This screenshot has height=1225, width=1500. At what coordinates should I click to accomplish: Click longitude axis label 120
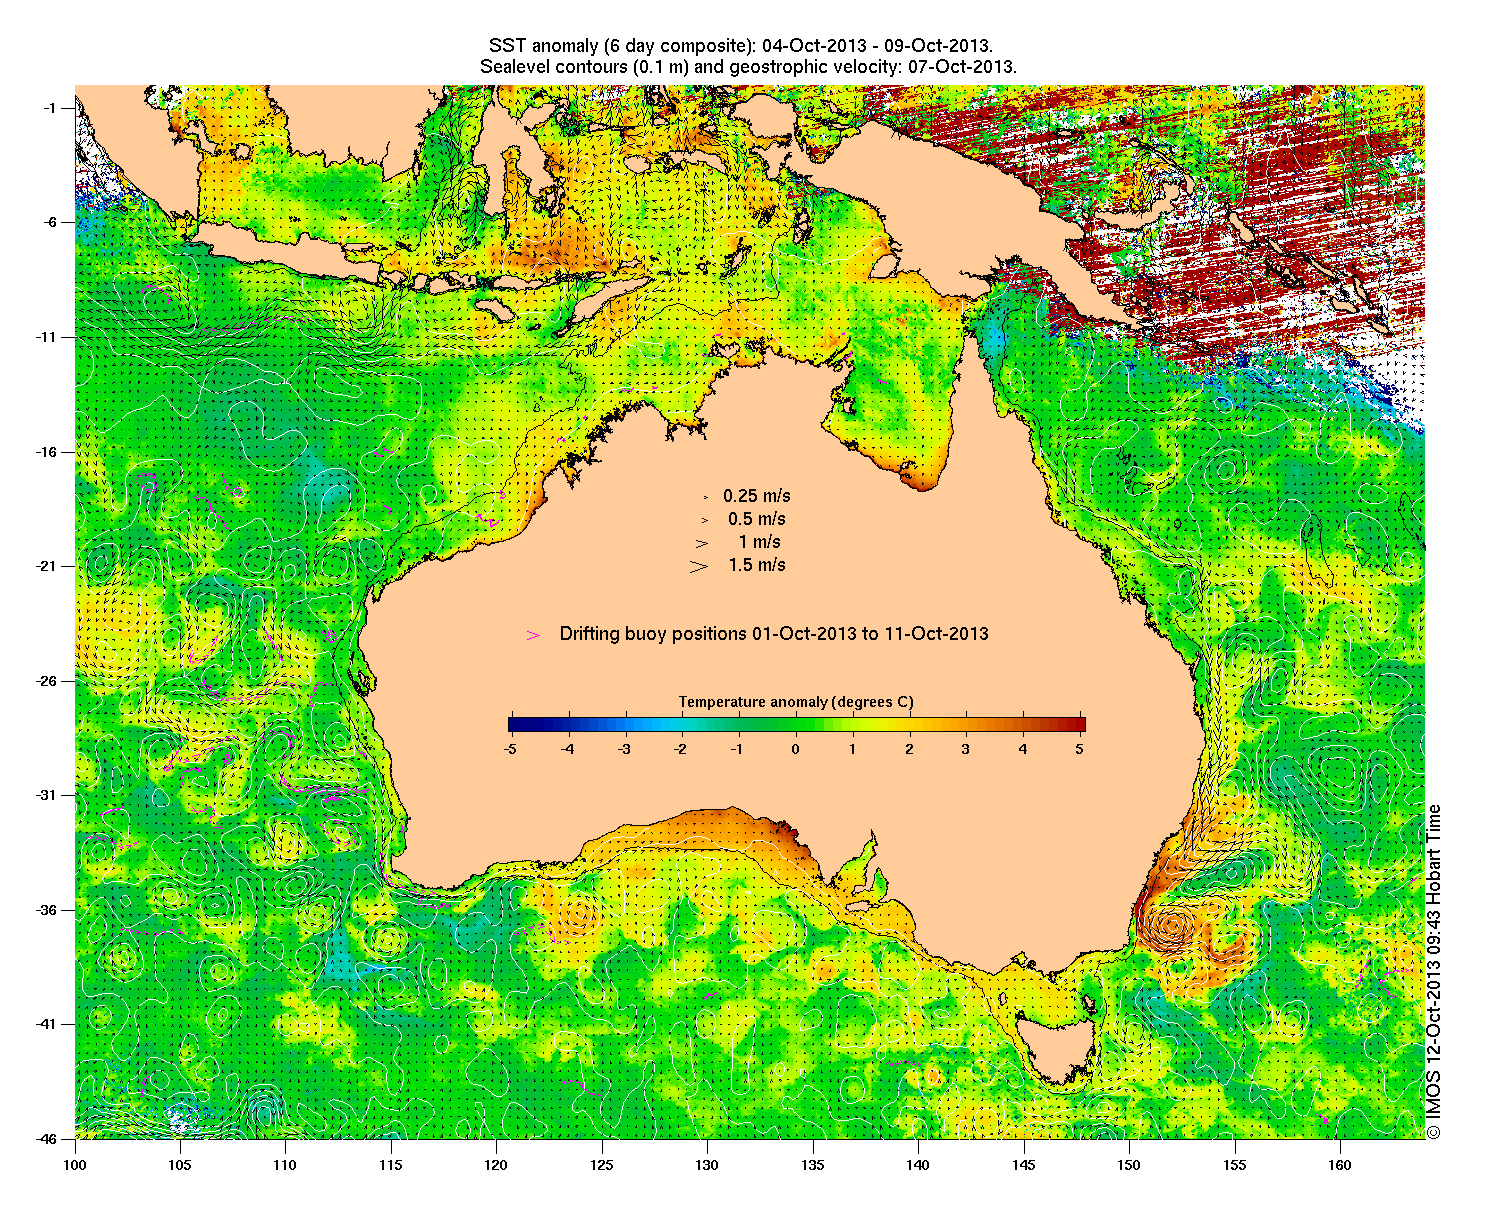tap(496, 1165)
